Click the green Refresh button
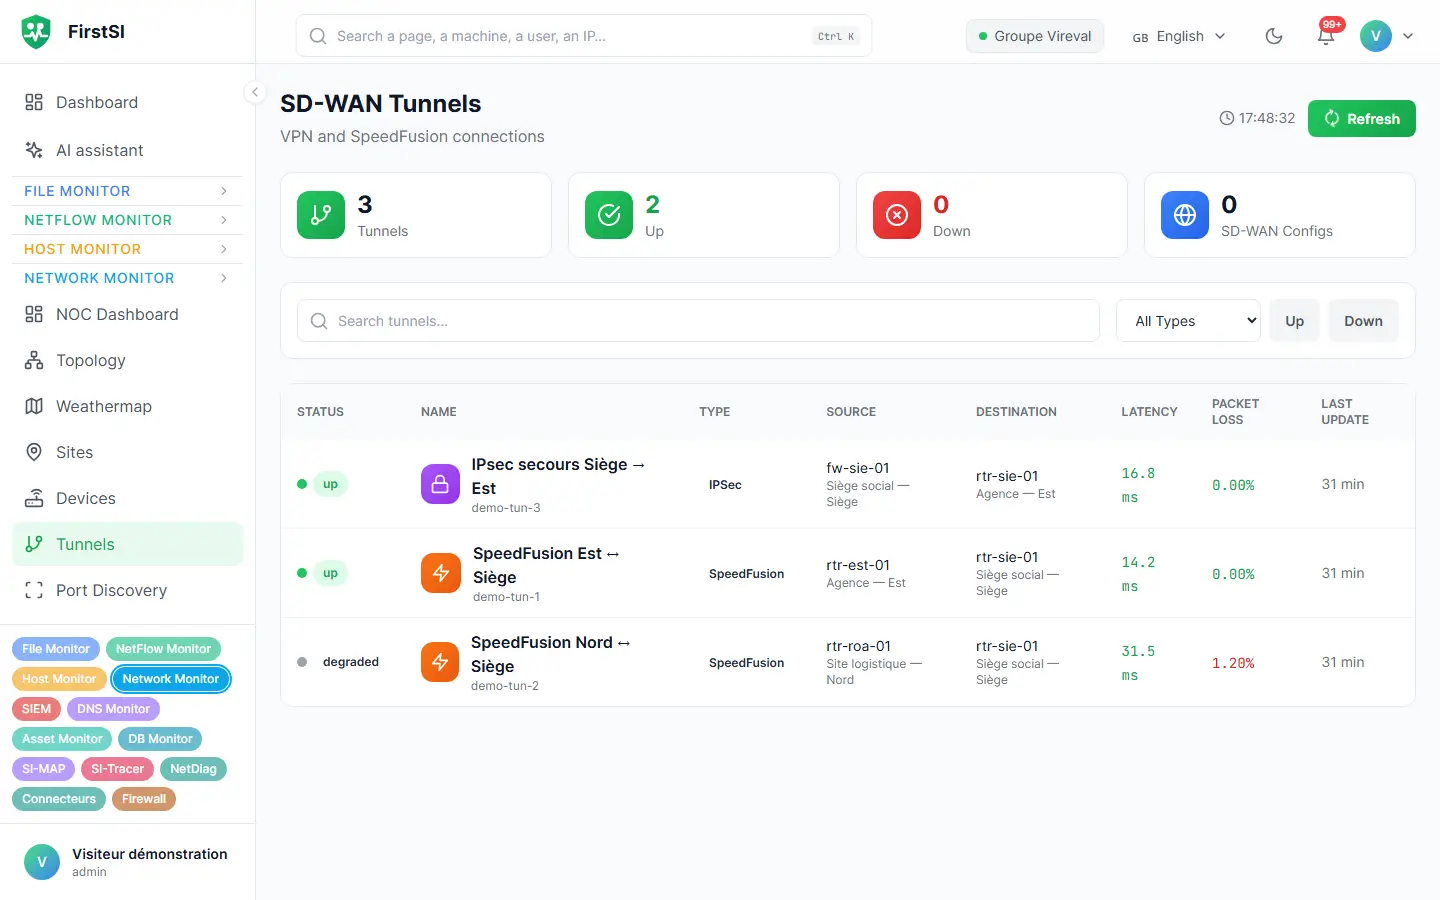The height and width of the screenshot is (900, 1440). click(x=1361, y=118)
